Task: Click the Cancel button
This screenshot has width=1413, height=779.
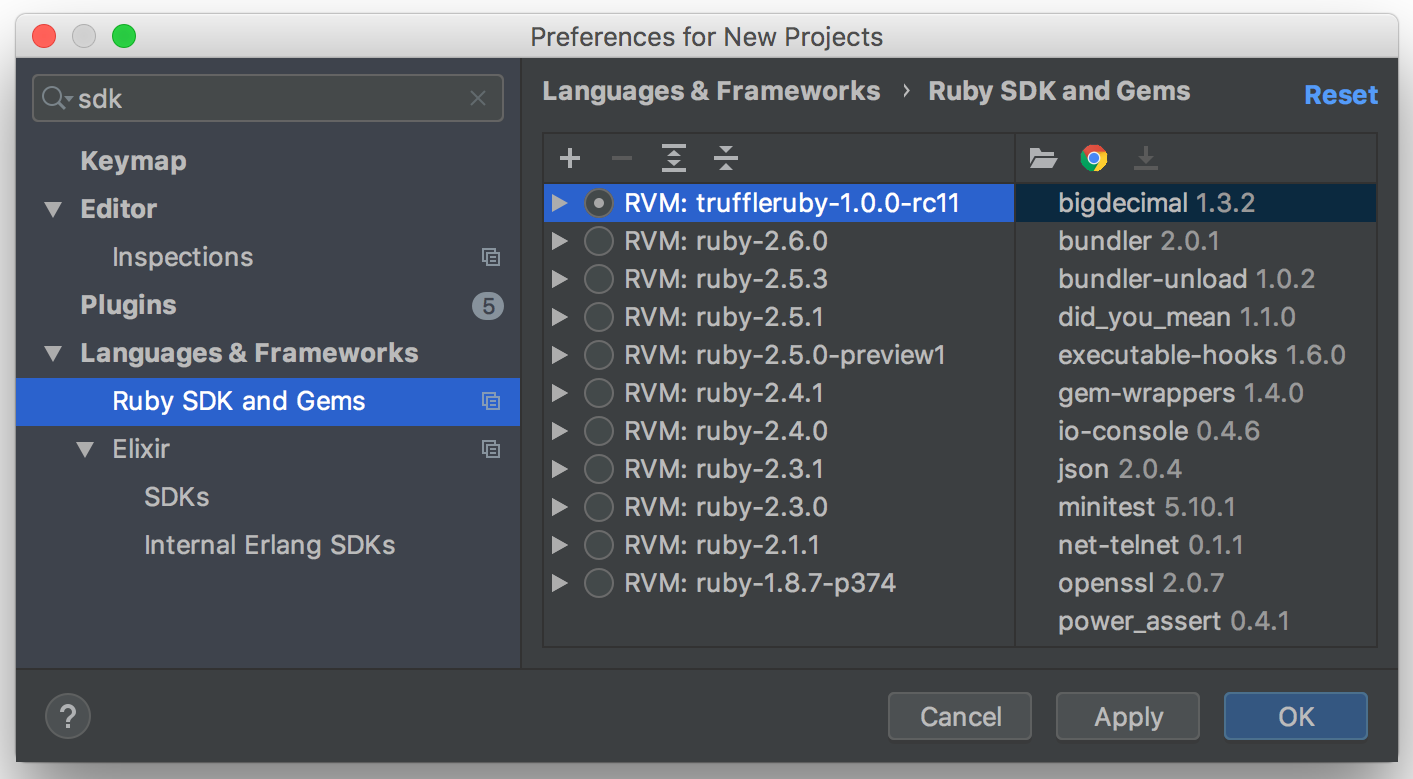Action: pos(960,716)
